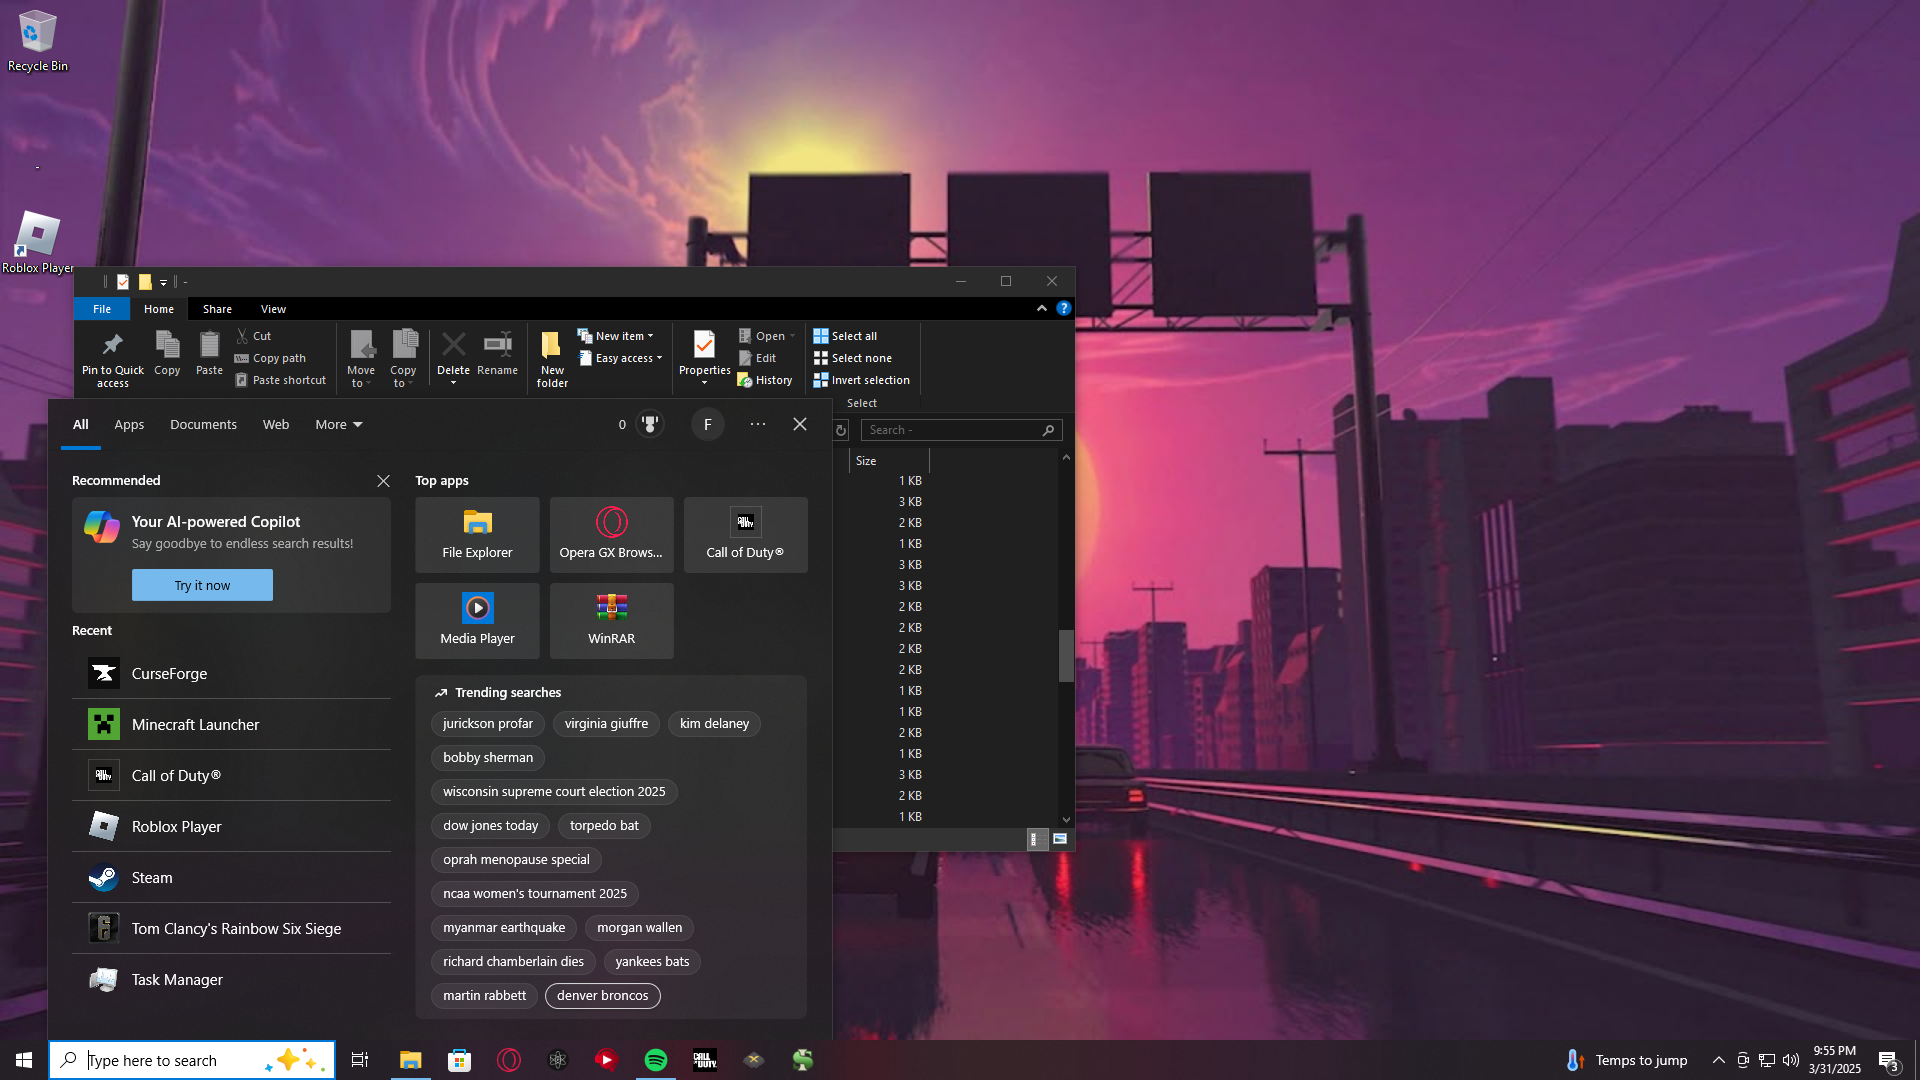Click the Pin to Quick access icon

click(112, 345)
